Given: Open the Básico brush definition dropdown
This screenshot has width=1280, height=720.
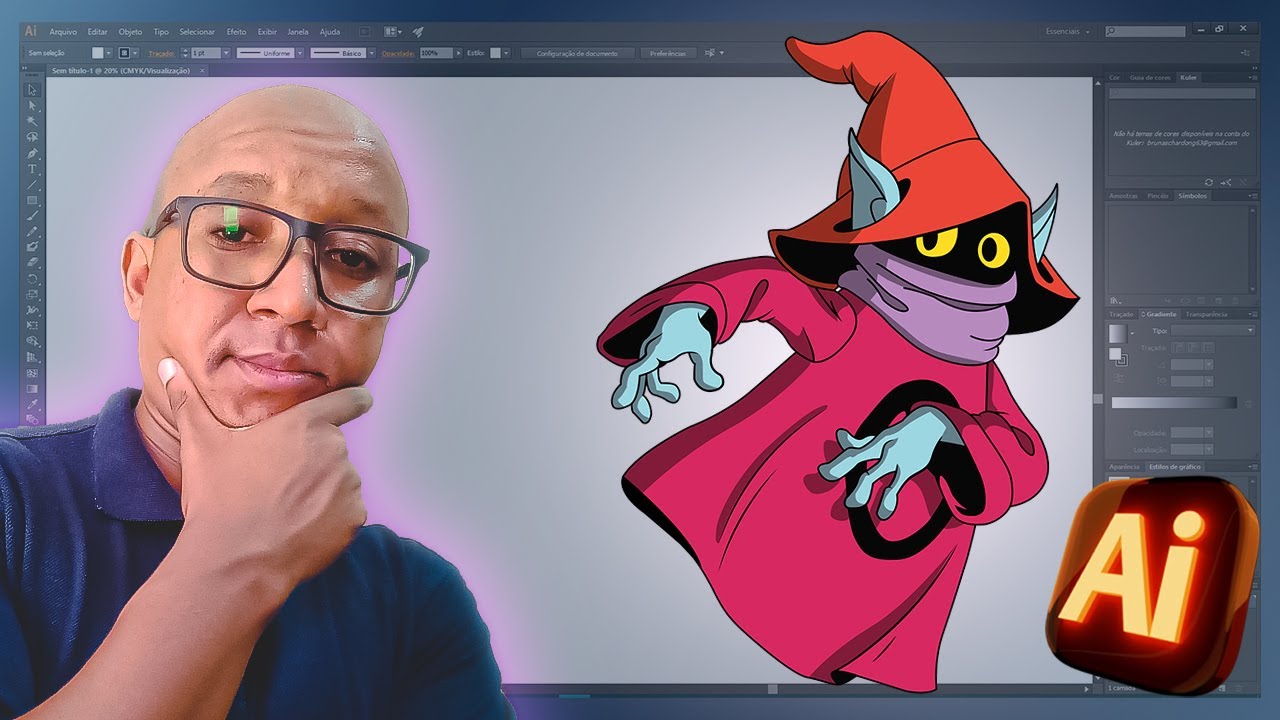Looking at the screenshot, I should click(x=372, y=53).
